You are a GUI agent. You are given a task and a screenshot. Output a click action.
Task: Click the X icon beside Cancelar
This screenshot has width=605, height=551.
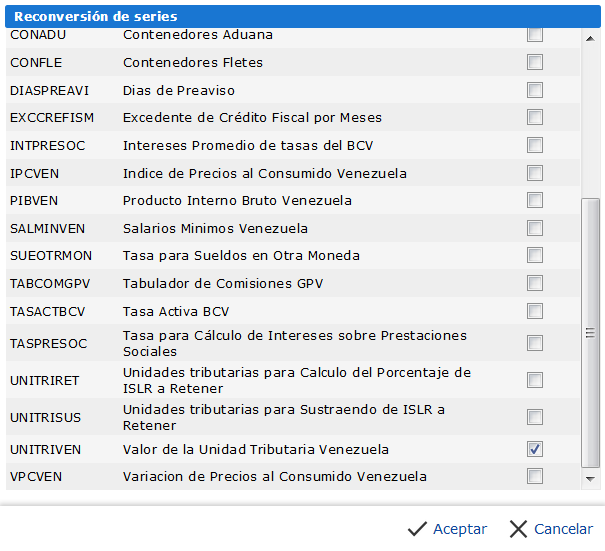pyautogui.click(x=518, y=528)
